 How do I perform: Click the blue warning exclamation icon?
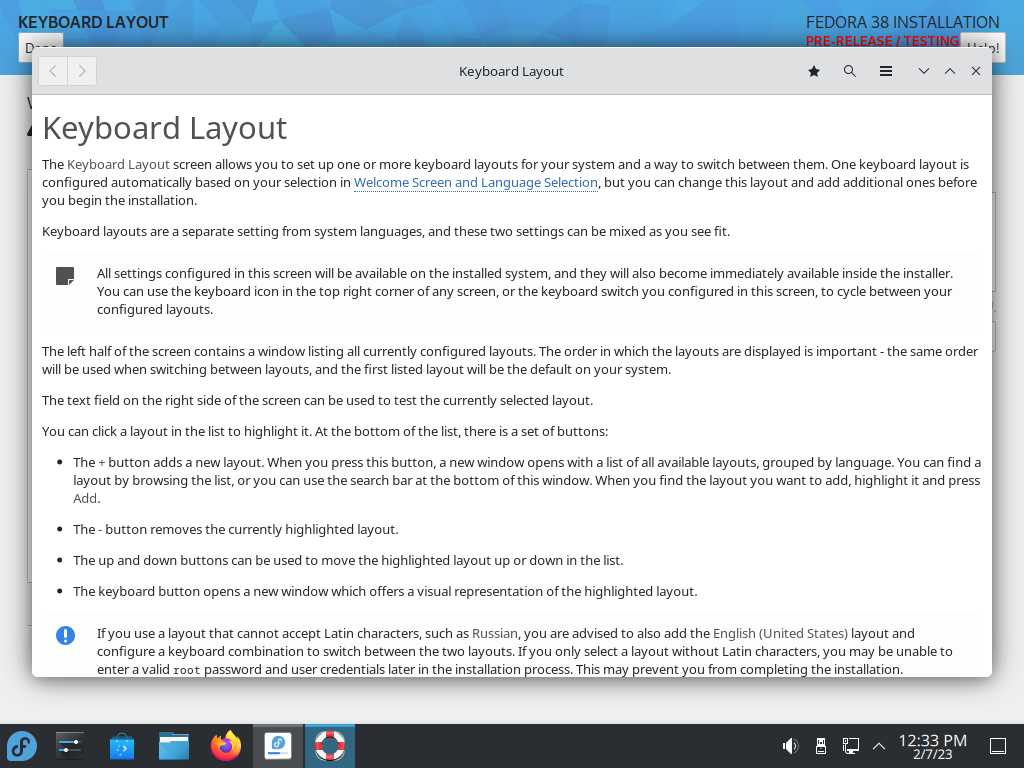click(65, 635)
